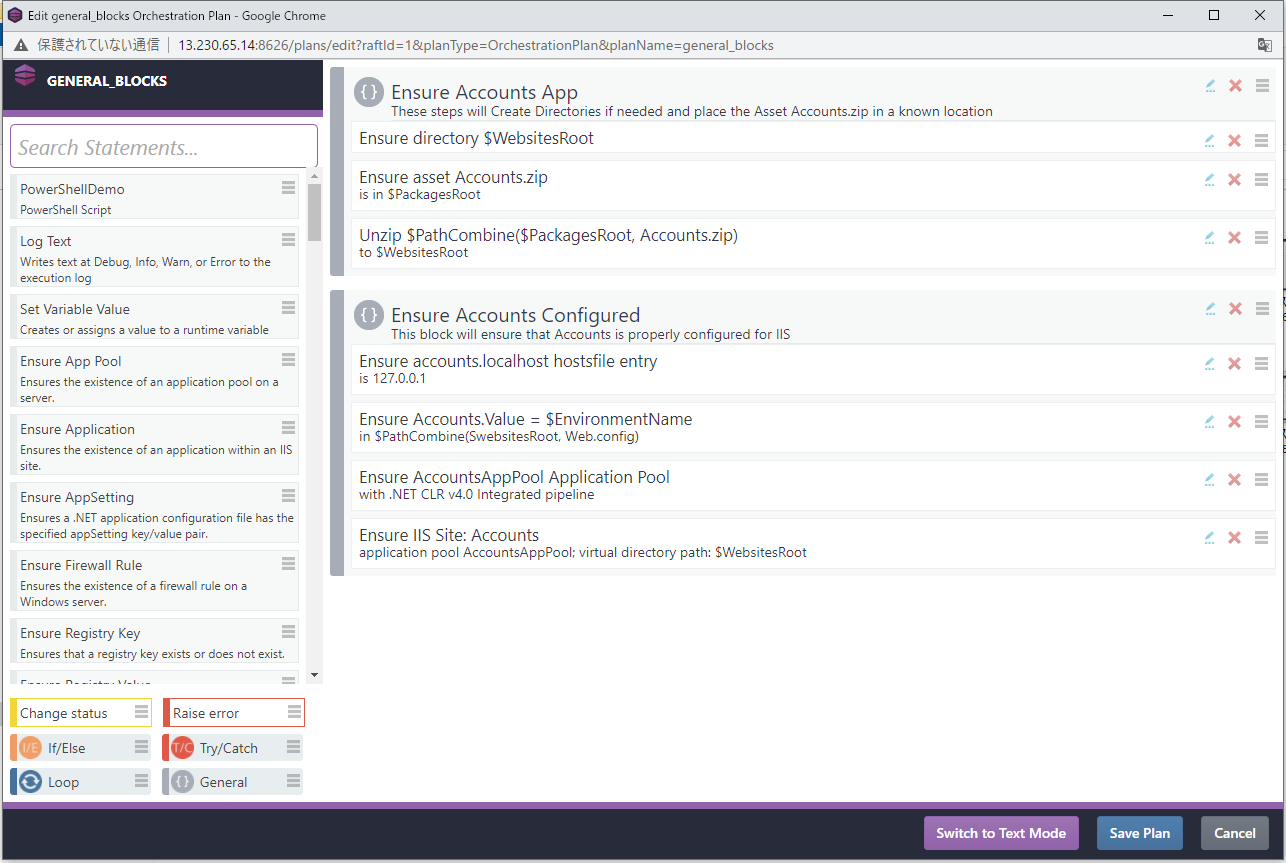Viewport: 1286px width, 863px height.
Task: Select the If/Else block
Action: (x=81, y=748)
